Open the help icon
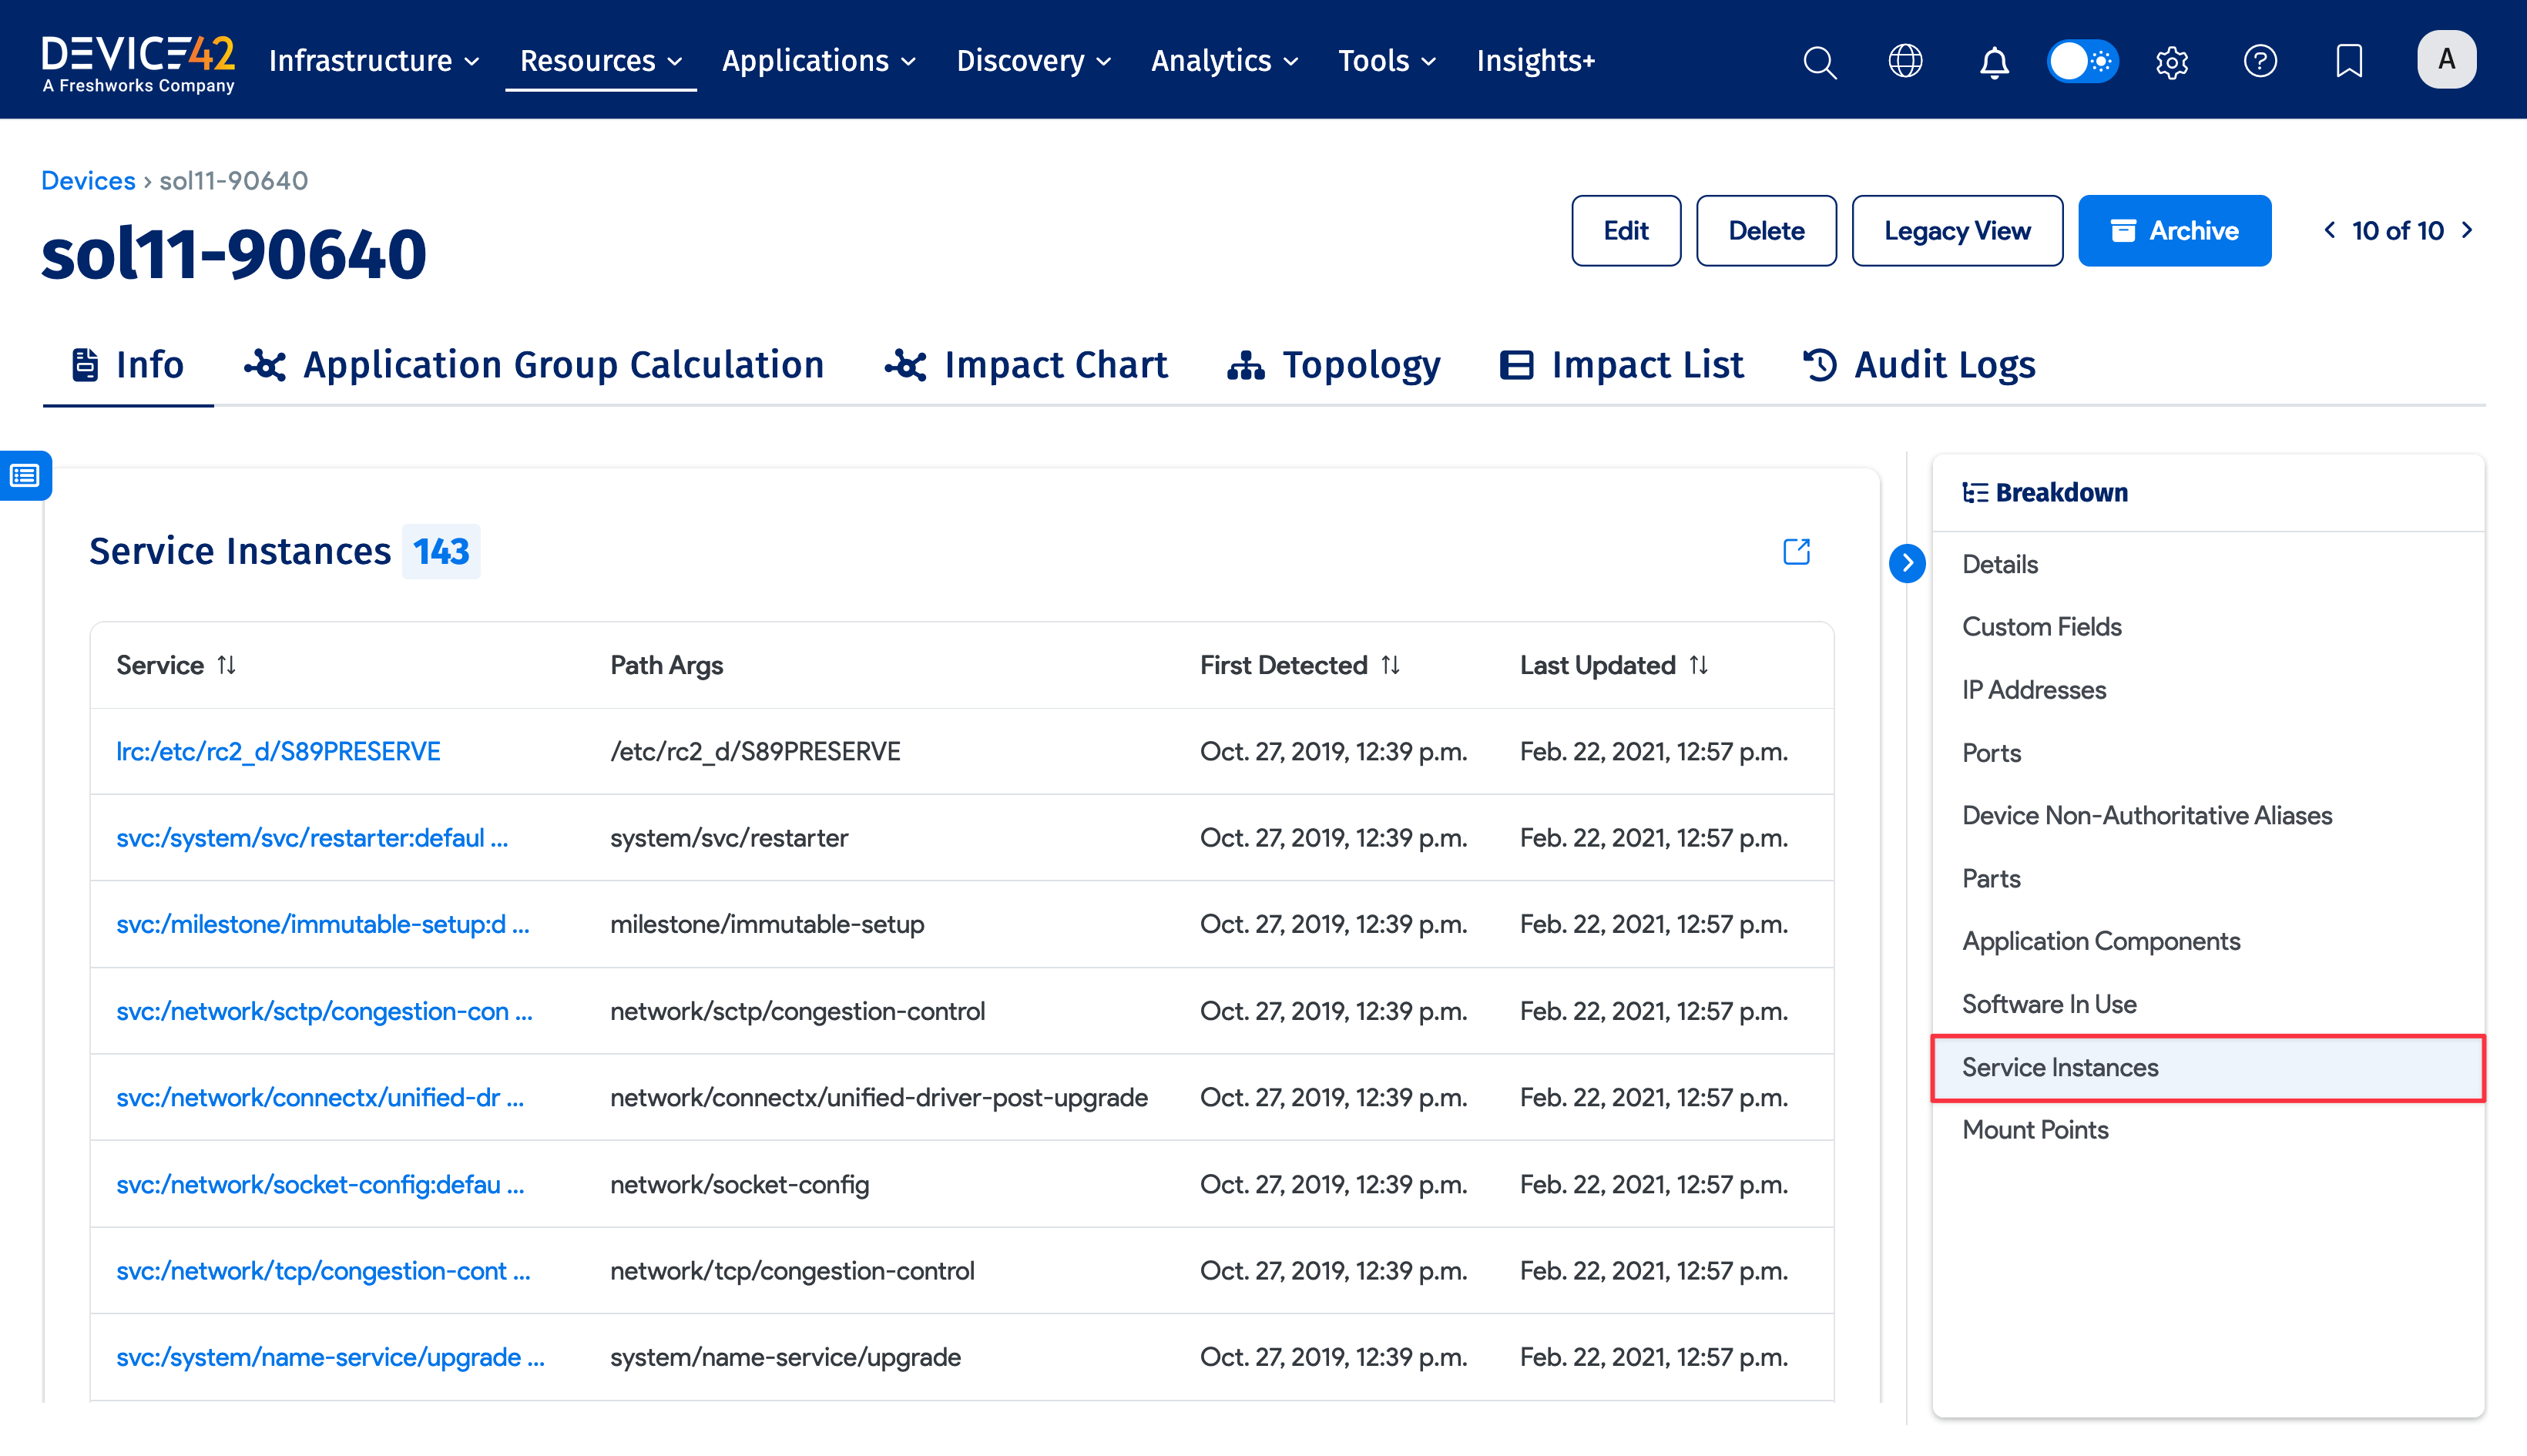Image resolution: width=2527 pixels, height=1456 pixels. (2260, 62)
